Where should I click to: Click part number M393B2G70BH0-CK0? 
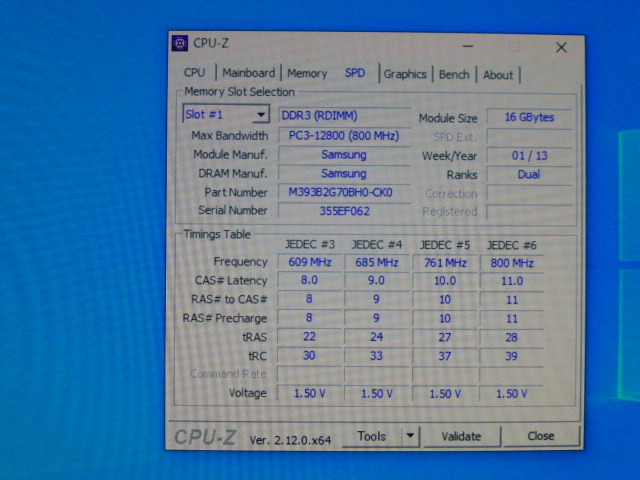tap(344, 192)
